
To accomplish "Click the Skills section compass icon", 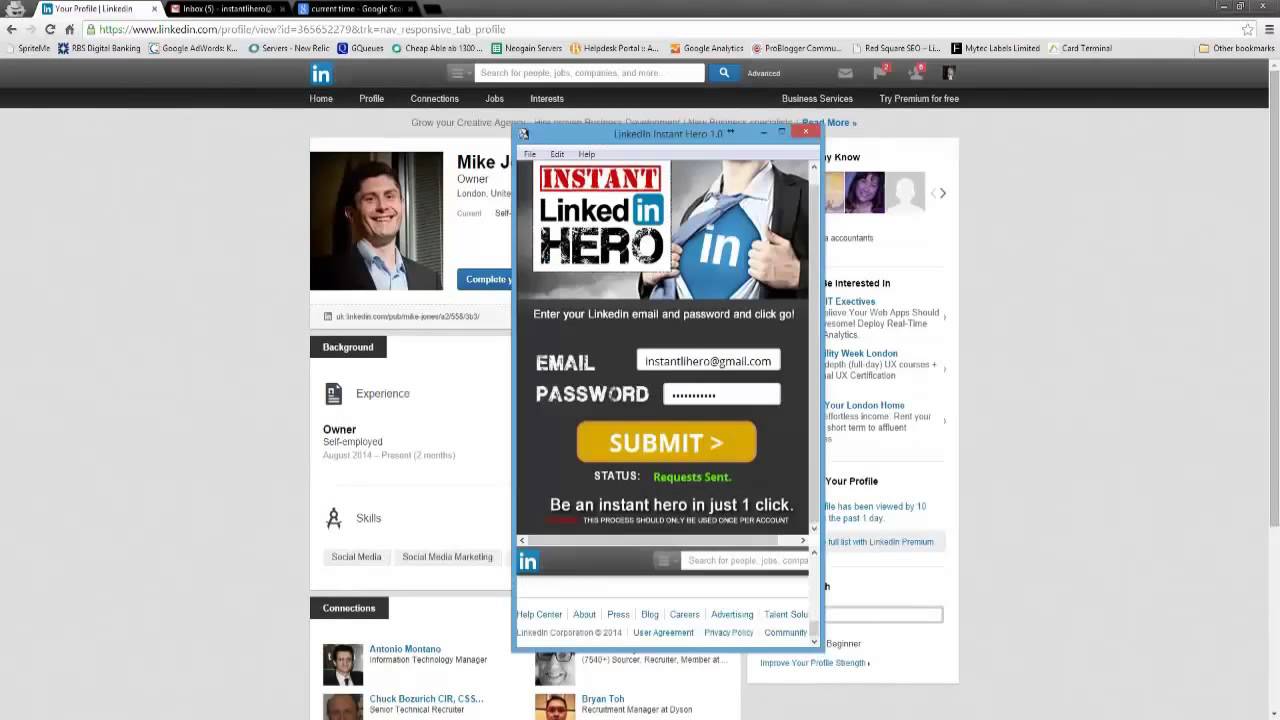I will (x=334, y=518).
